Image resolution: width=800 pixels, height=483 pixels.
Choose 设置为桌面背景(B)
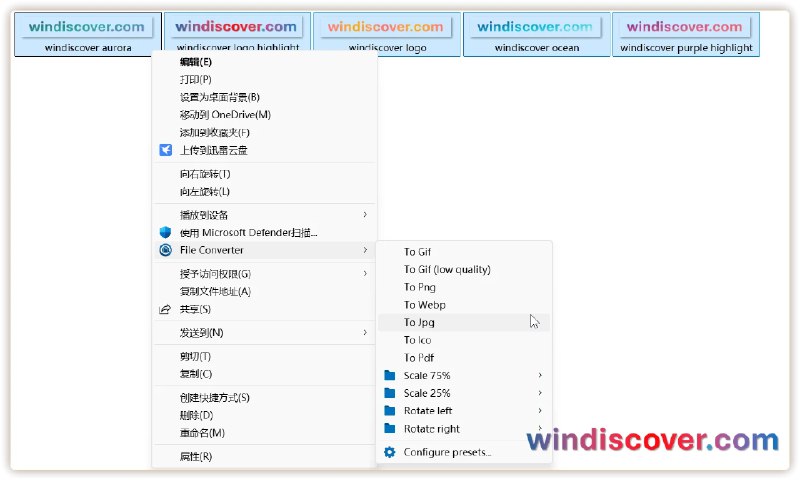click(264, 97)
